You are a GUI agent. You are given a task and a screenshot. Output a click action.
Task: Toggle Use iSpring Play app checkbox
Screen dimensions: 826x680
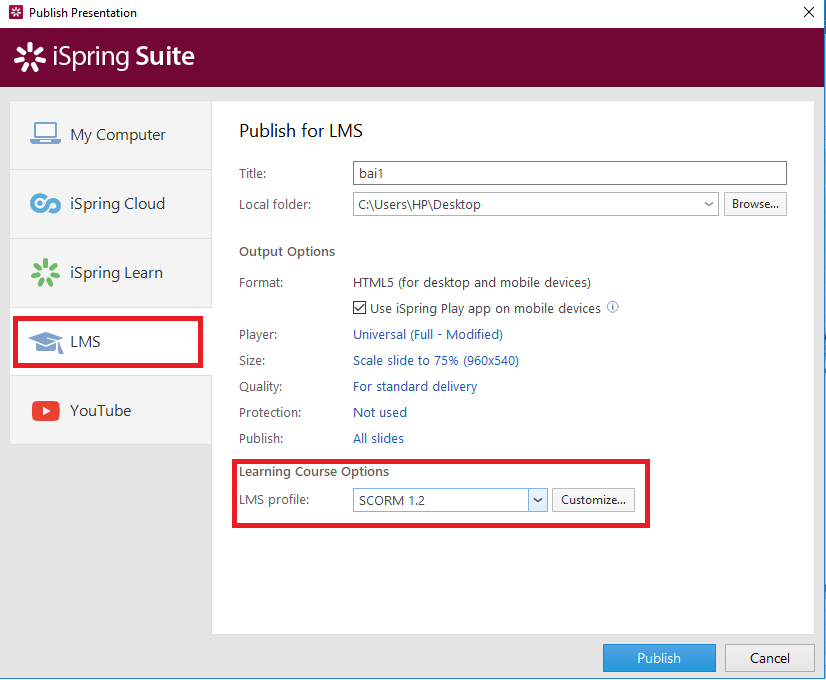359,308
